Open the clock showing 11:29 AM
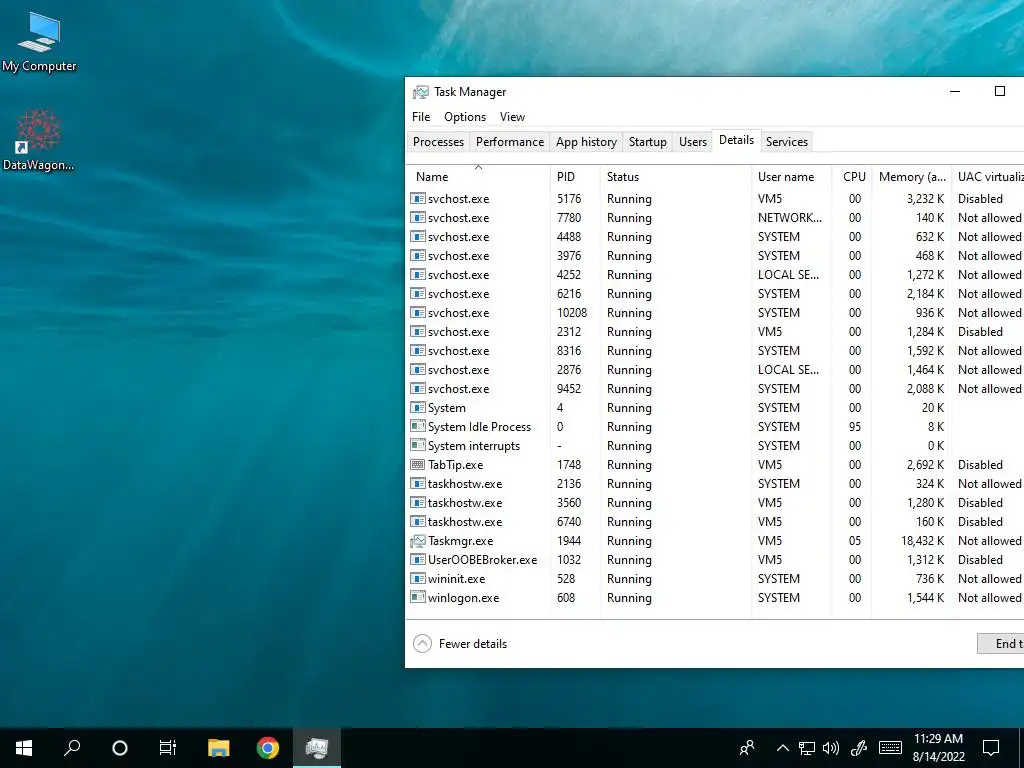 click(938, 739)
